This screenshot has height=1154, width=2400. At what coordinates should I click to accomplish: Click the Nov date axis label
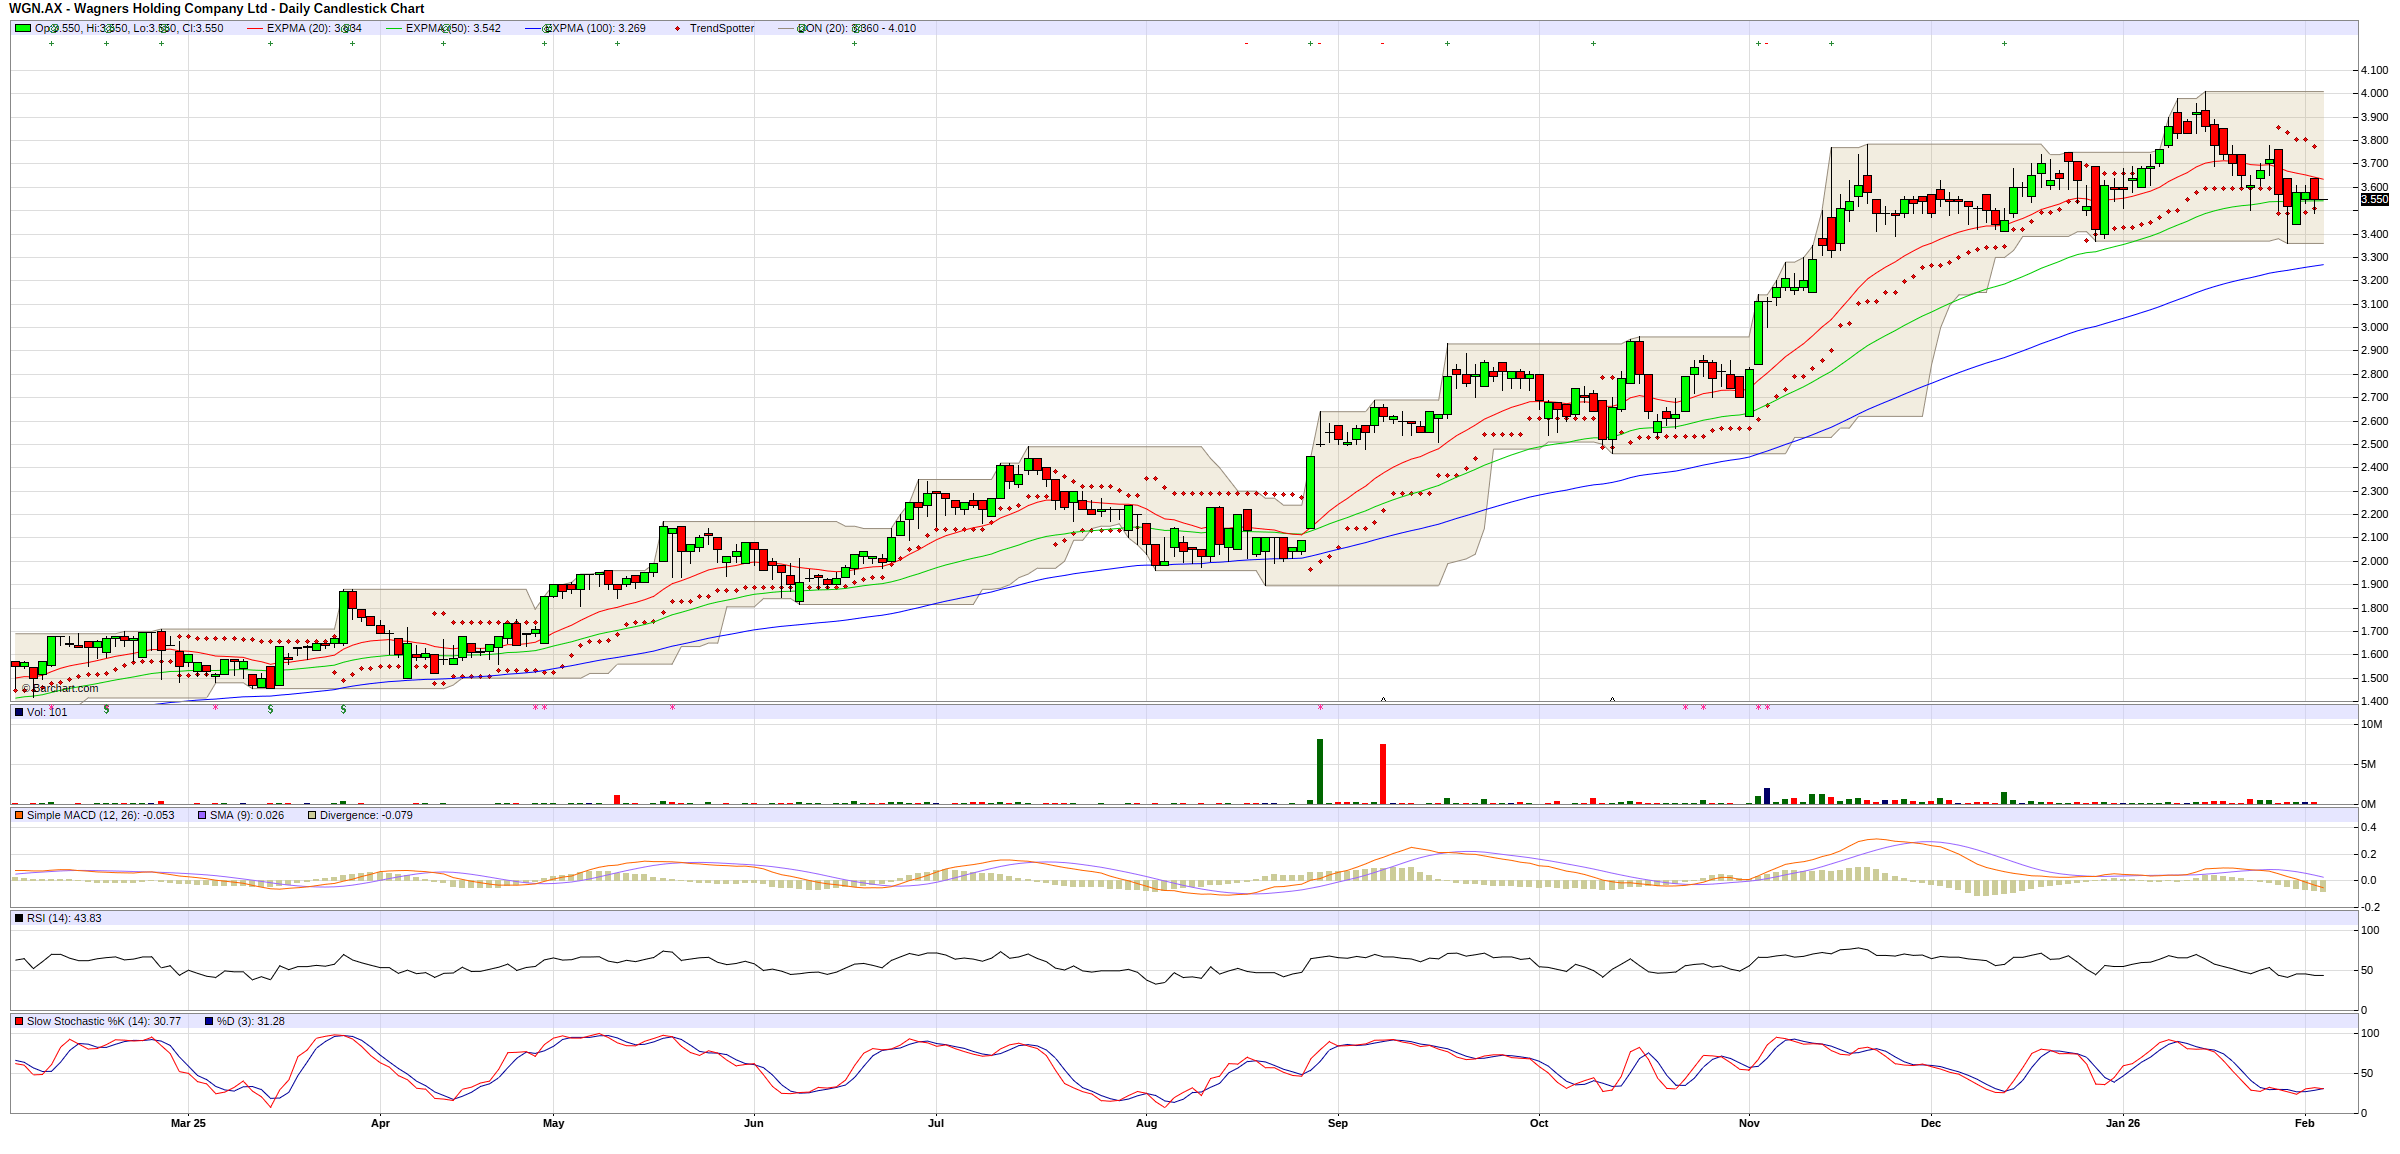pos(1749,1123)
